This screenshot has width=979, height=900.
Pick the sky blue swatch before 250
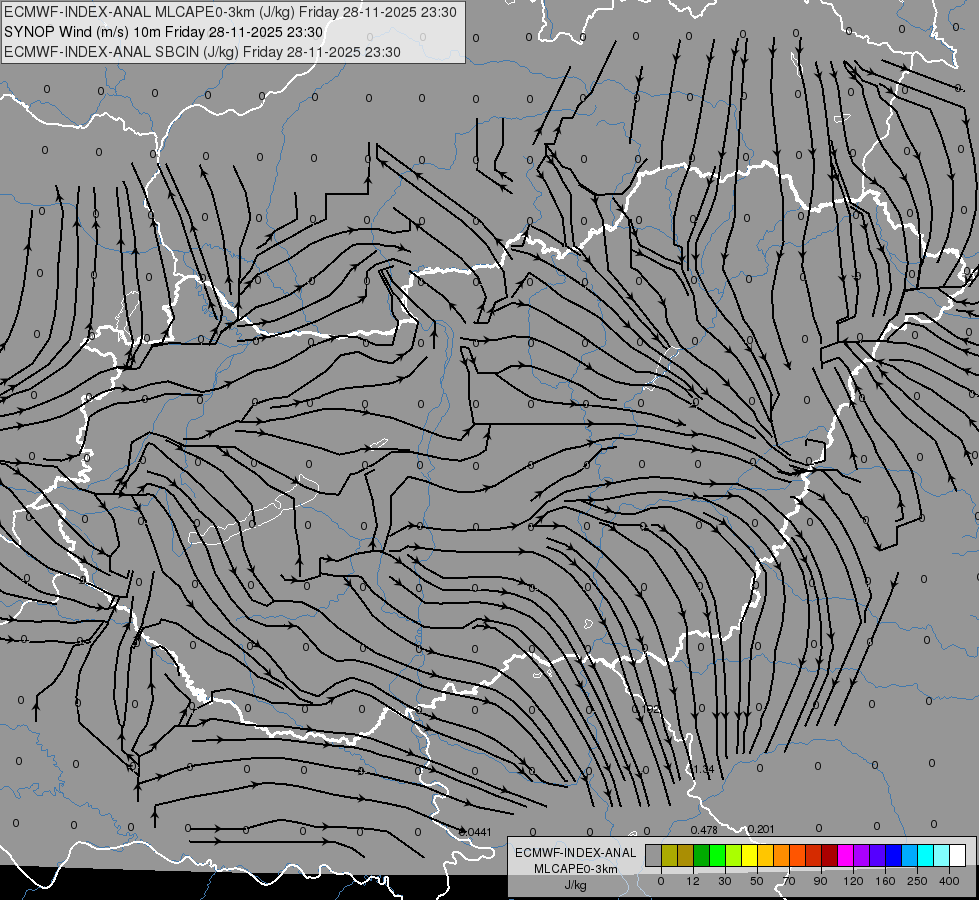[x=910, y=855]
